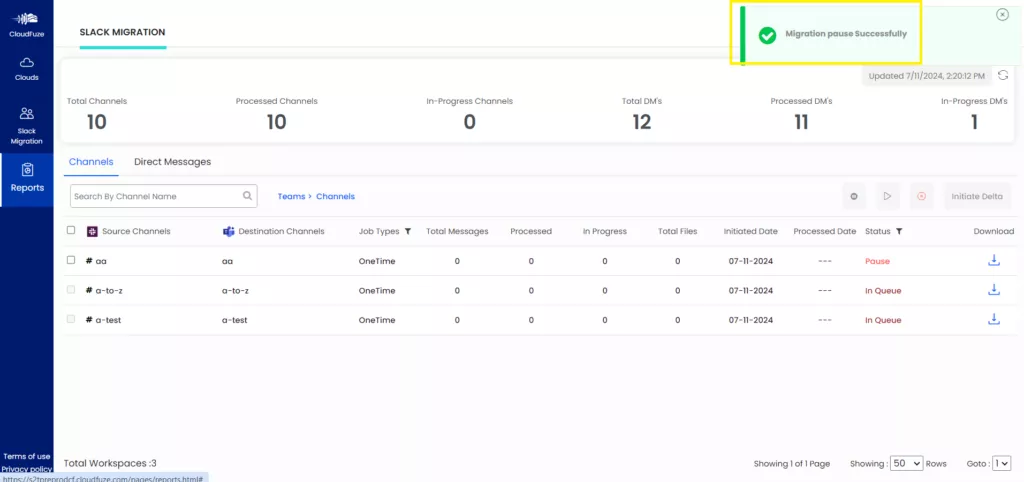Viewport: 1024px width, 482px height.
Task: Click the Initiate Delta button
Action: tap(977, 196)
